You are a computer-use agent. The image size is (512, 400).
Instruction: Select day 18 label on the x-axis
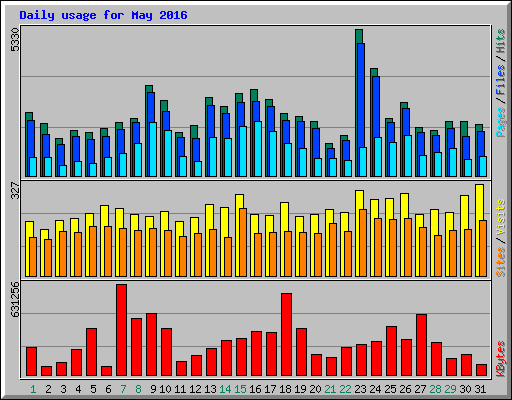click(285, 389)
